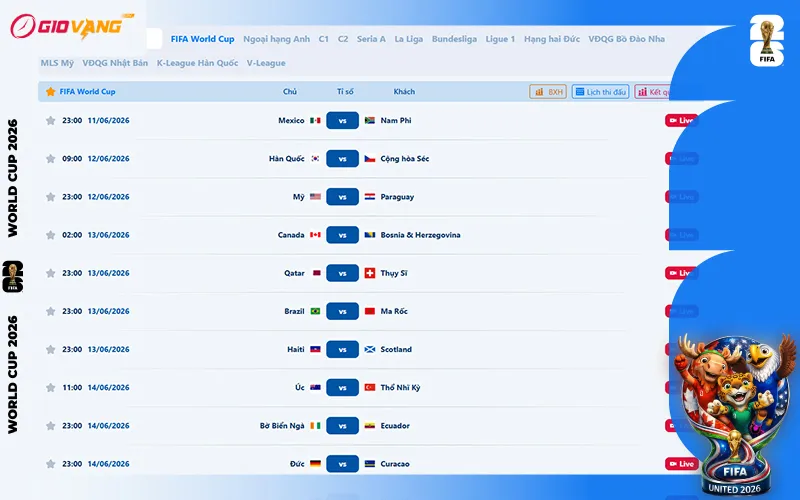The image size is (800, 500).
Task: Click the Hàn Quốc flag icon
Action: pyautogui.click(x=315, y=159)
